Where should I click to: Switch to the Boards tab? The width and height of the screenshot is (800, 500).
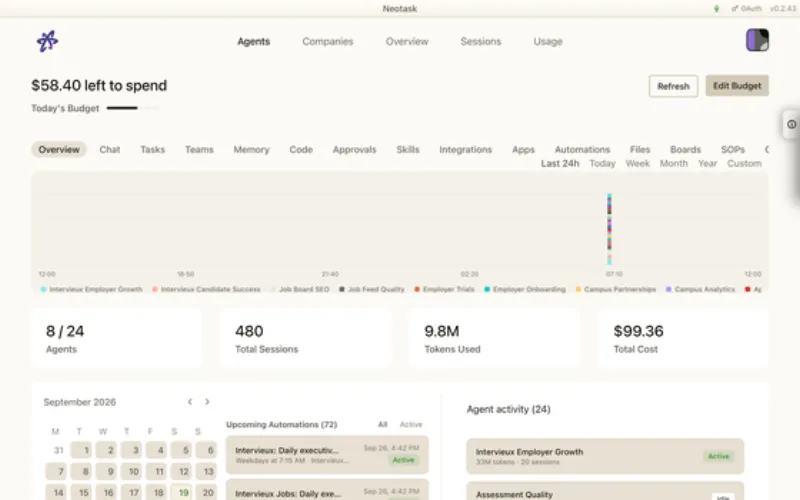tap(685, 149)
